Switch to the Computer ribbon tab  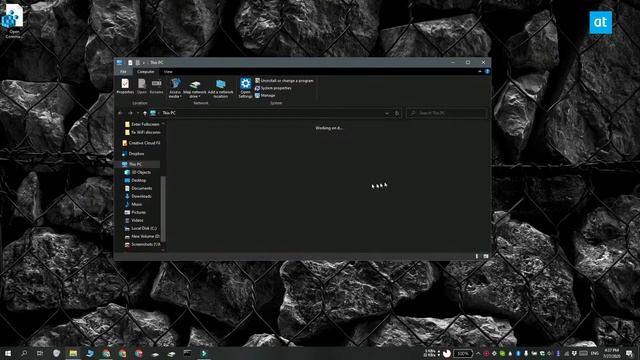(146, 72)
